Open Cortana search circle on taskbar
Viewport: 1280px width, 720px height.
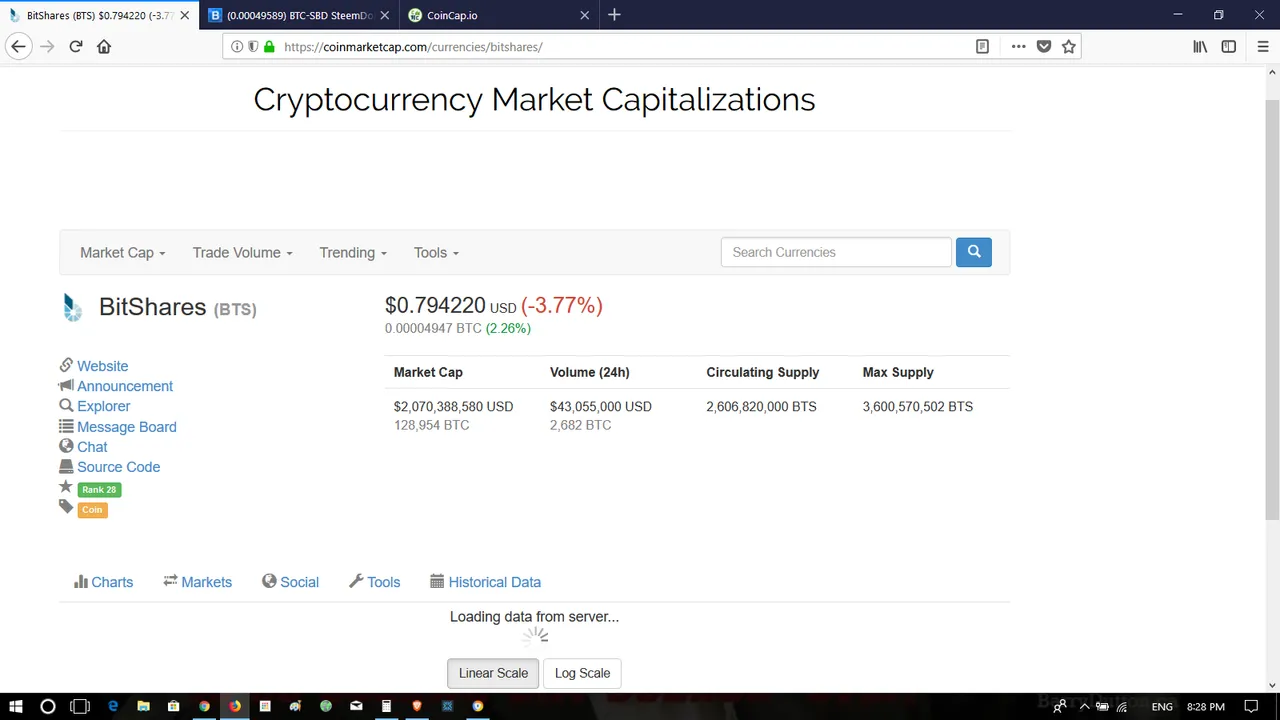coord(47,706)
